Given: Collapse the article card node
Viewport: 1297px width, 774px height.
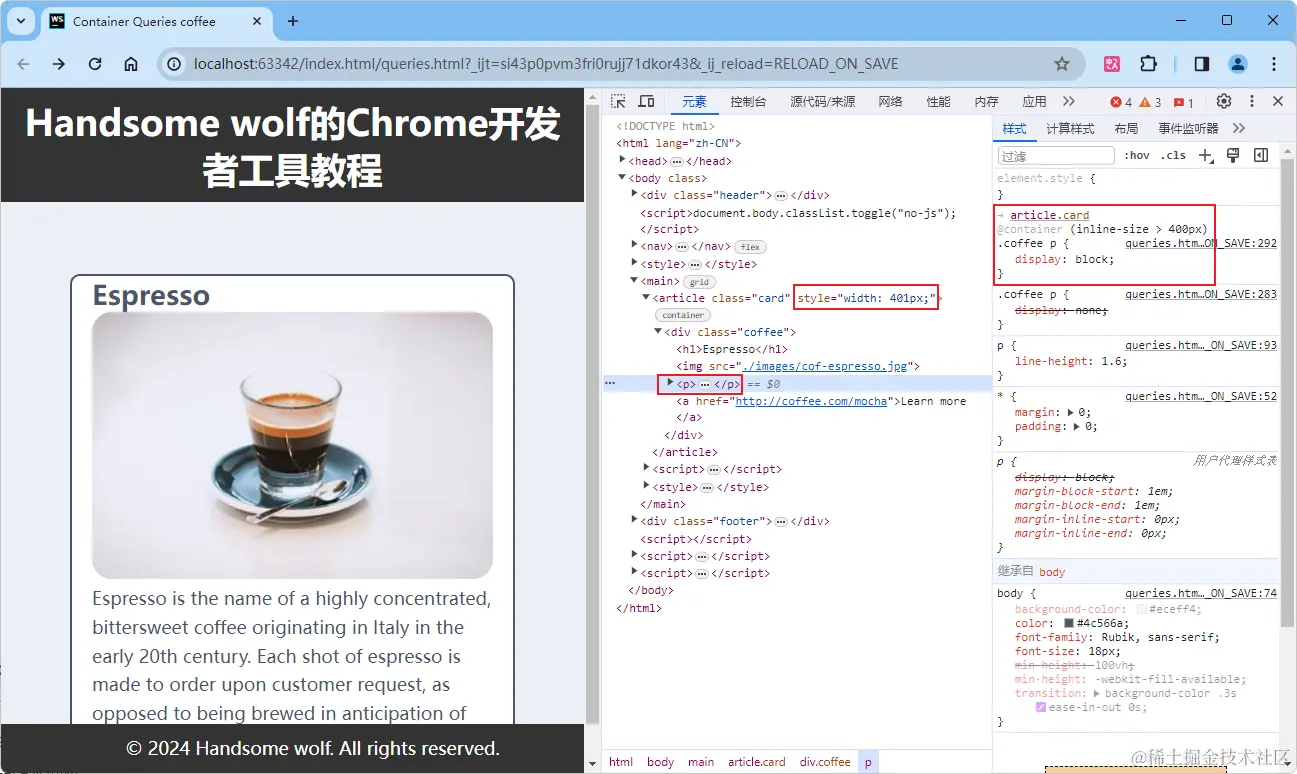Looking at the screenshot, I should point(647,297).
